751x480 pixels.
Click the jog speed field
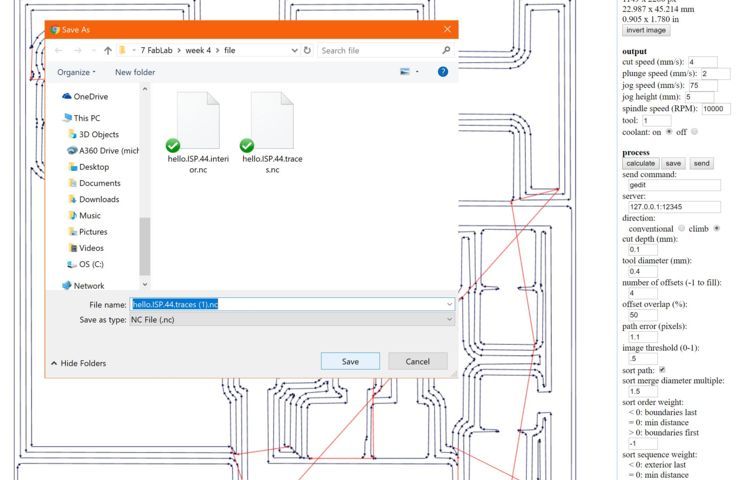[x=703, y=85]
